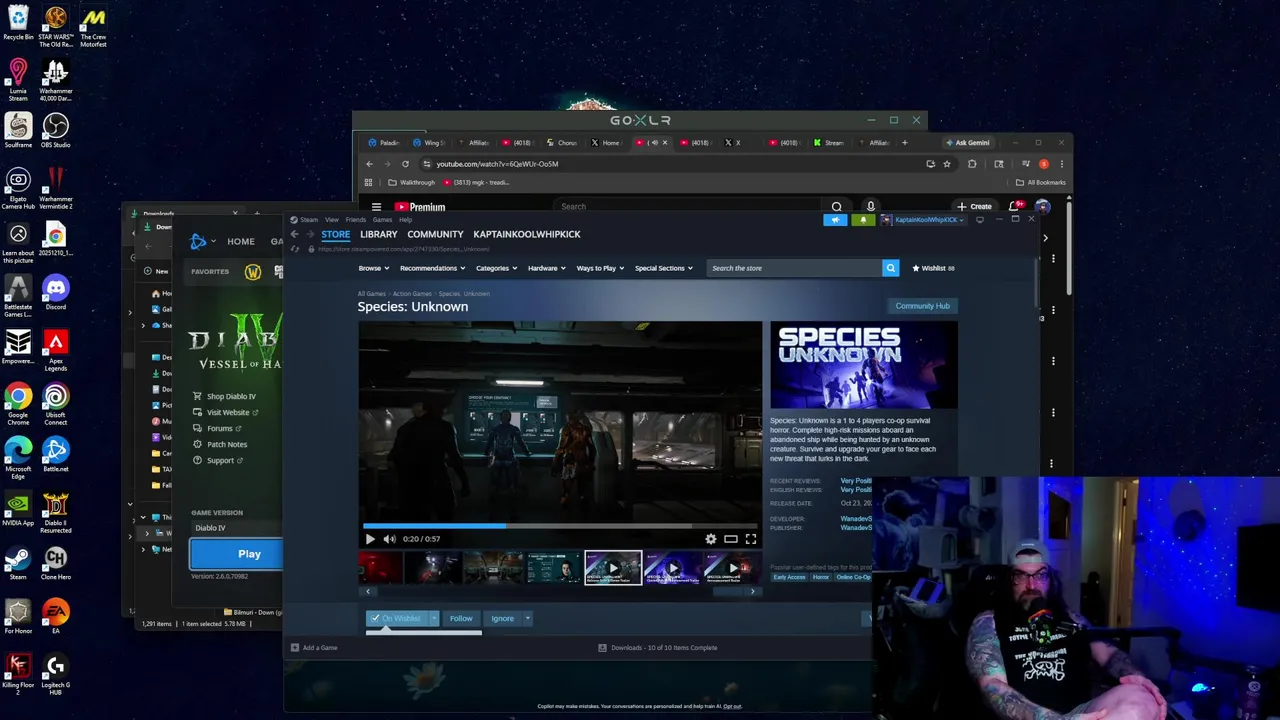Toggle theater mode on the trailer player
This screenshot has width=1280, height=720.
[x=731, y=539]
